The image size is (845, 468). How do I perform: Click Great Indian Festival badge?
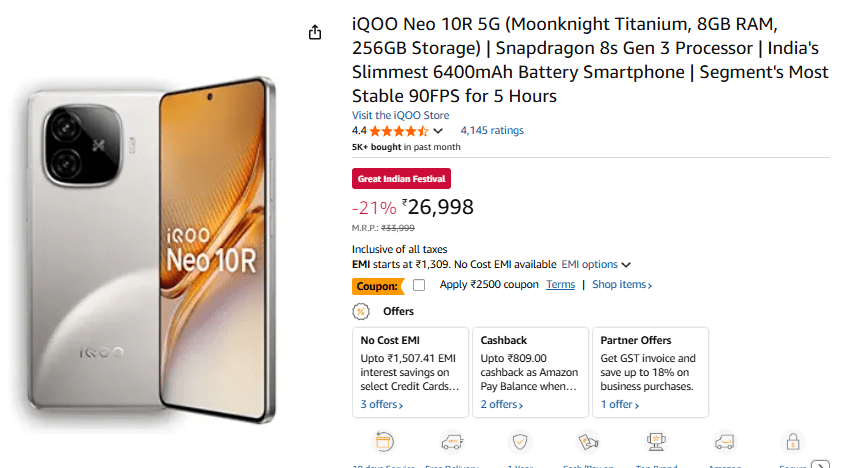tap(401, 179)
